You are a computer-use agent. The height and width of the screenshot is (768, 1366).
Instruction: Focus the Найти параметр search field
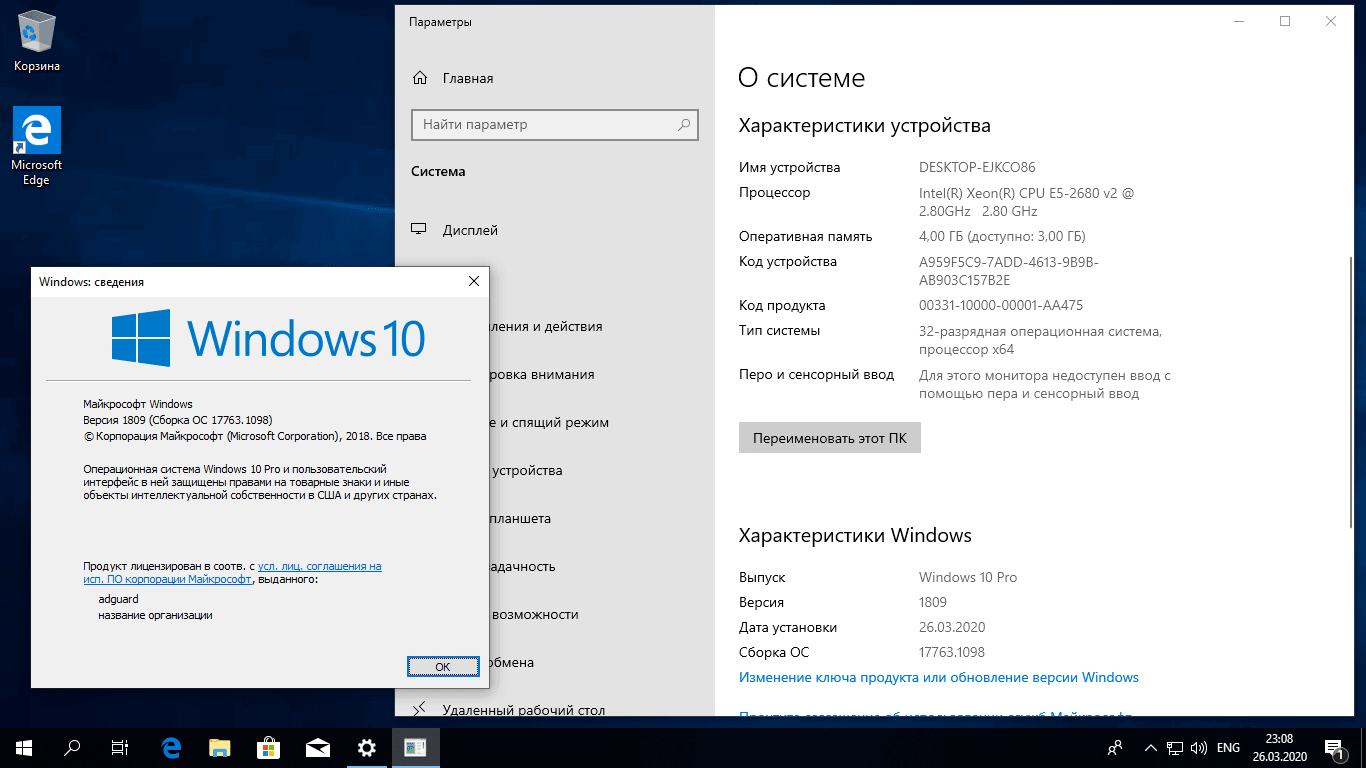(554, 125)
